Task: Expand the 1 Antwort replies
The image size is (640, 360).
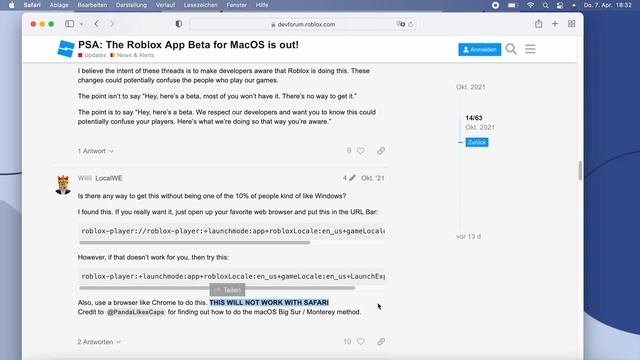Action: [x=96, y=151]
